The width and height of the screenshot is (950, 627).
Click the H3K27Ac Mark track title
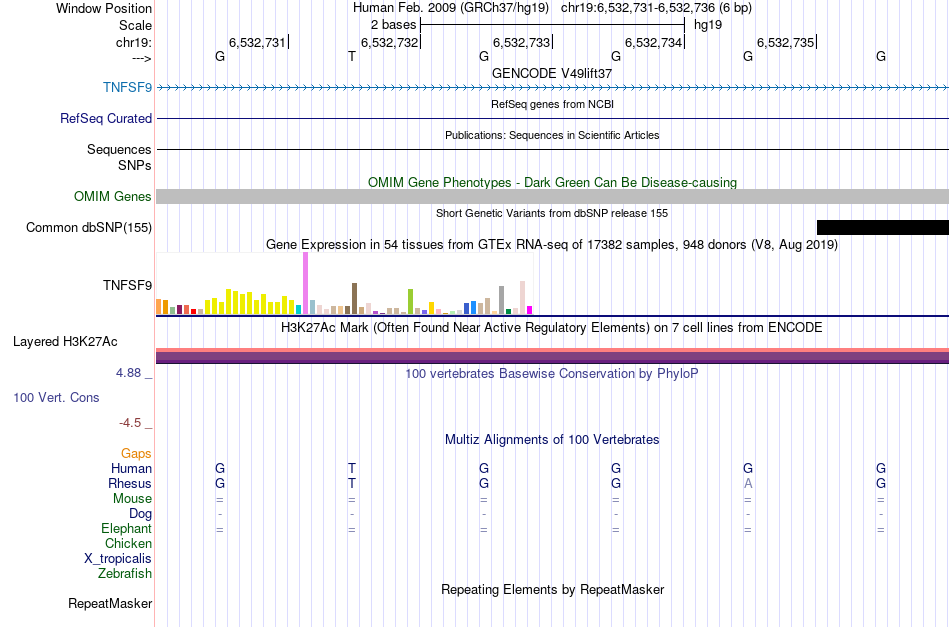pyautogui.click(x=552, y=328)
